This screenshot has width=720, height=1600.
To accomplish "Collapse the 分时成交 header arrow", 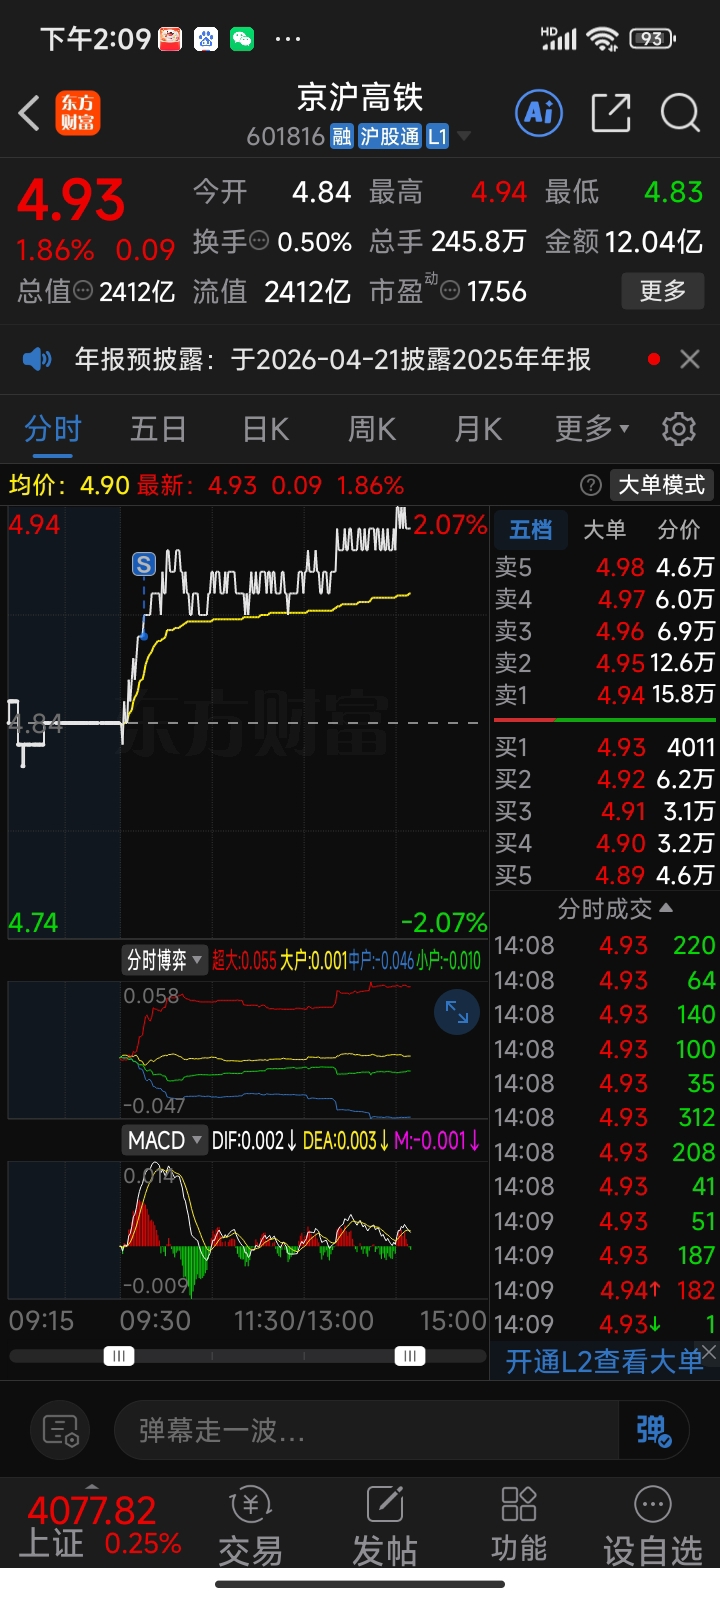I will pos(666,908).
